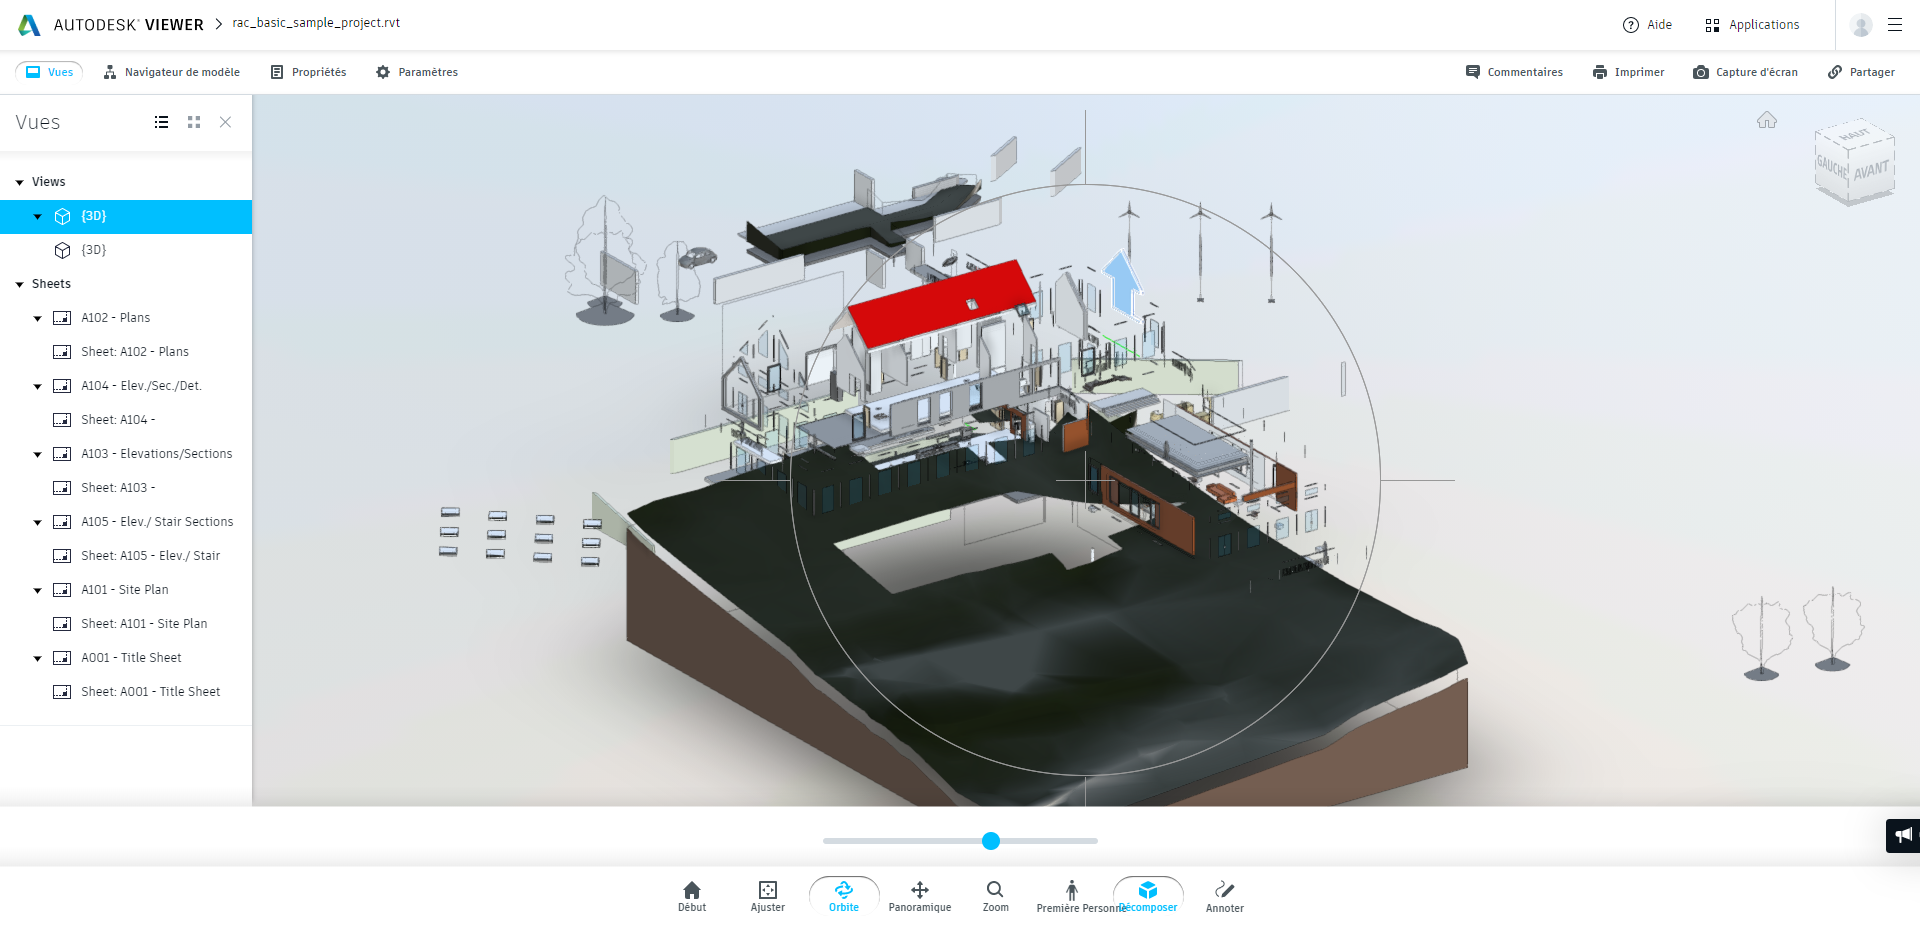Collapse the Views tree group

(20, 183)
